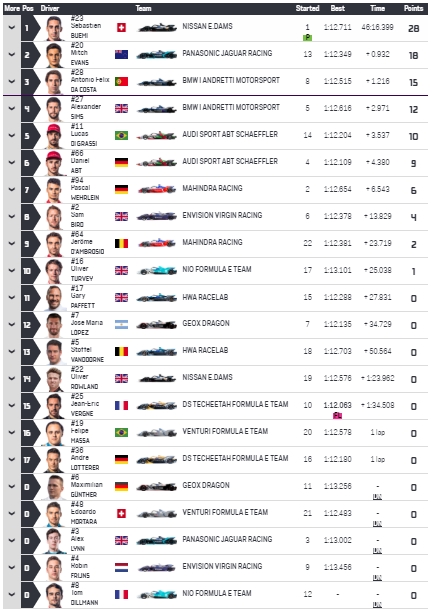Click the Points column header
432x614 pixels.
(x=414, y=8)
